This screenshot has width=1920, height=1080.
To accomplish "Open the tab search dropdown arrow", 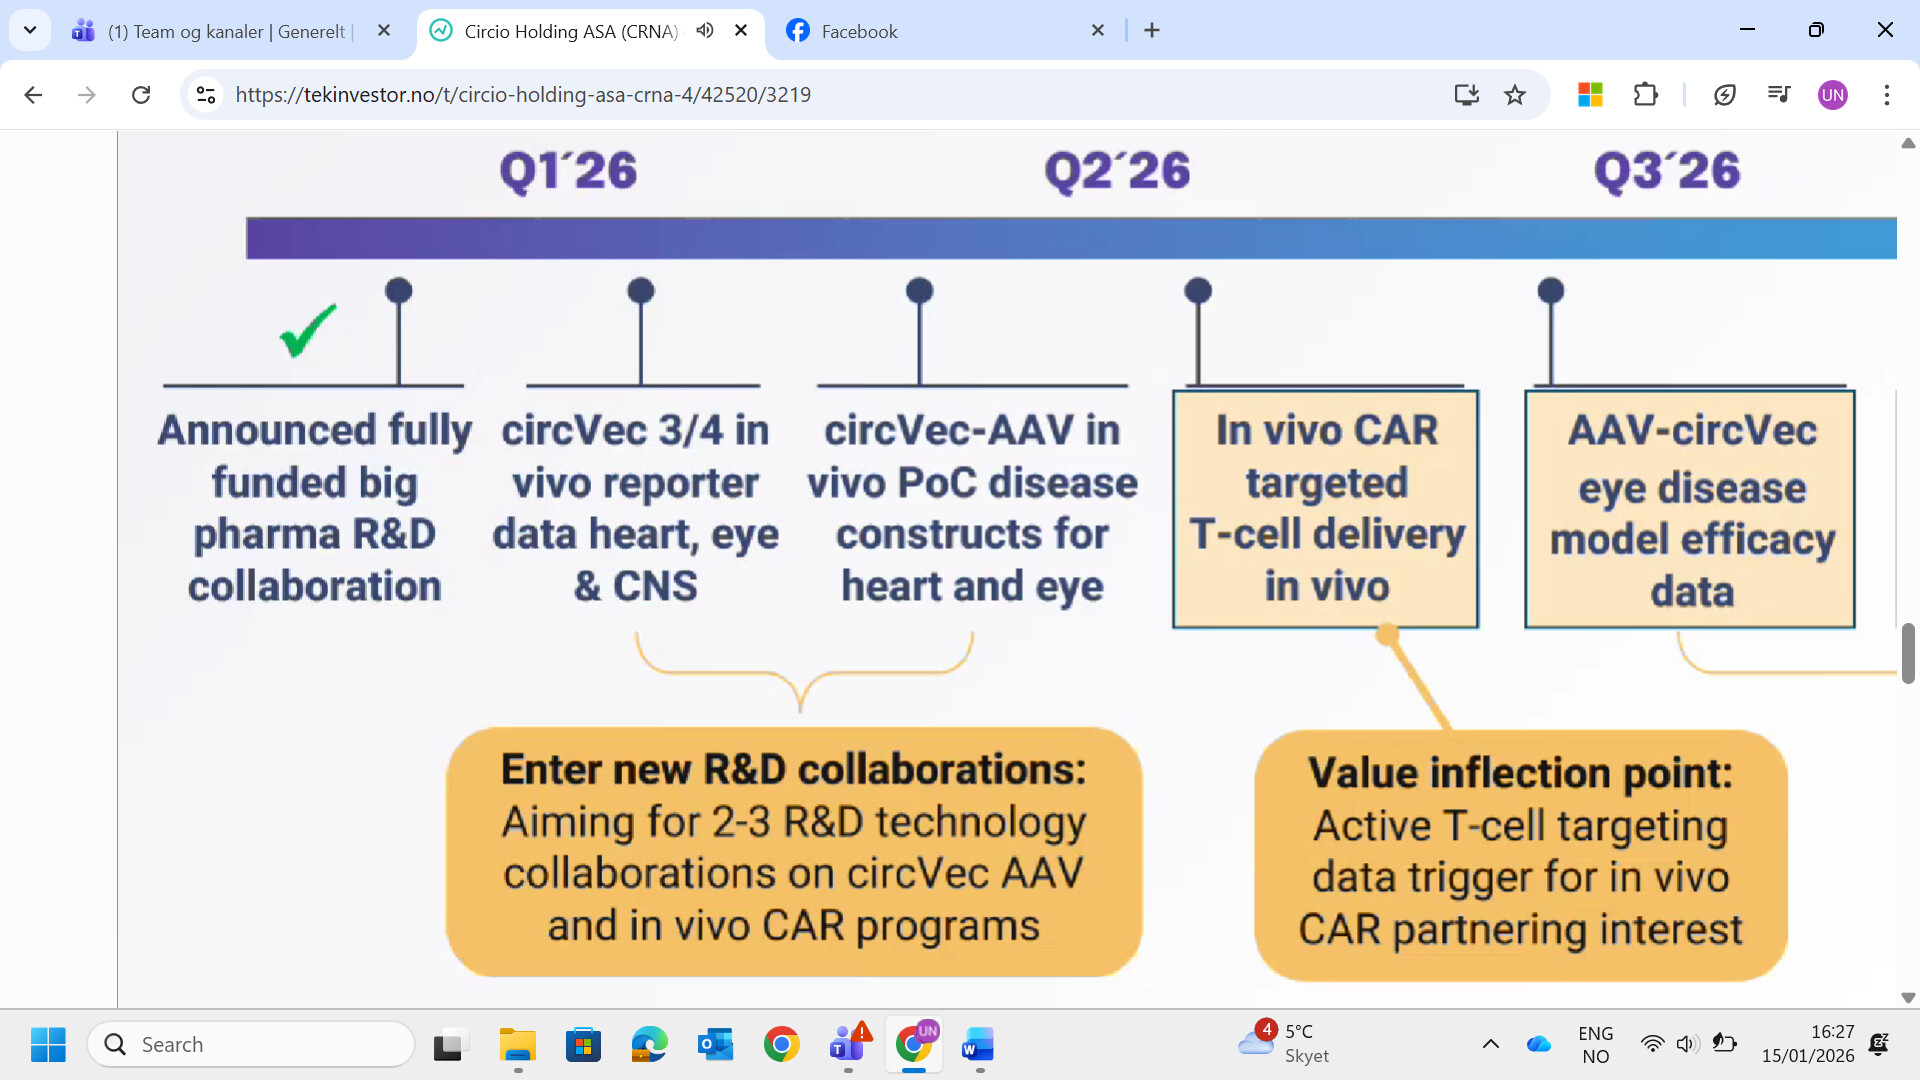I will click(x=30, y=30).
